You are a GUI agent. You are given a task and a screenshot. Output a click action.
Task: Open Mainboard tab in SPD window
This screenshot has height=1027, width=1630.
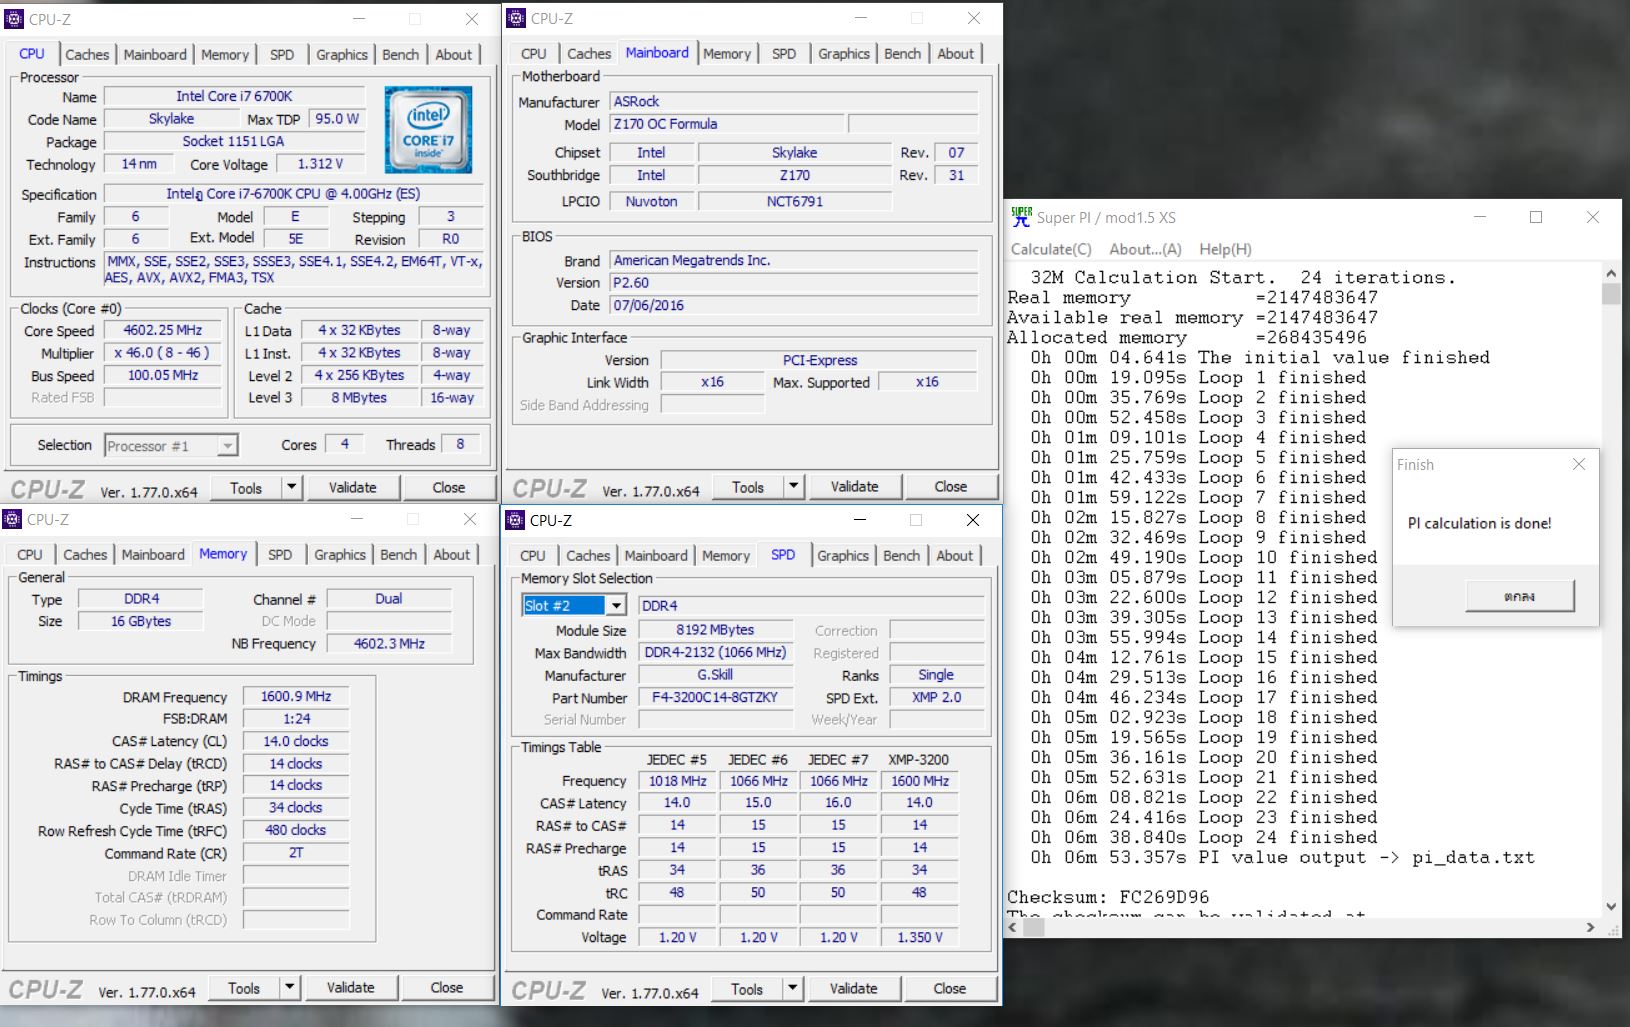656,555
